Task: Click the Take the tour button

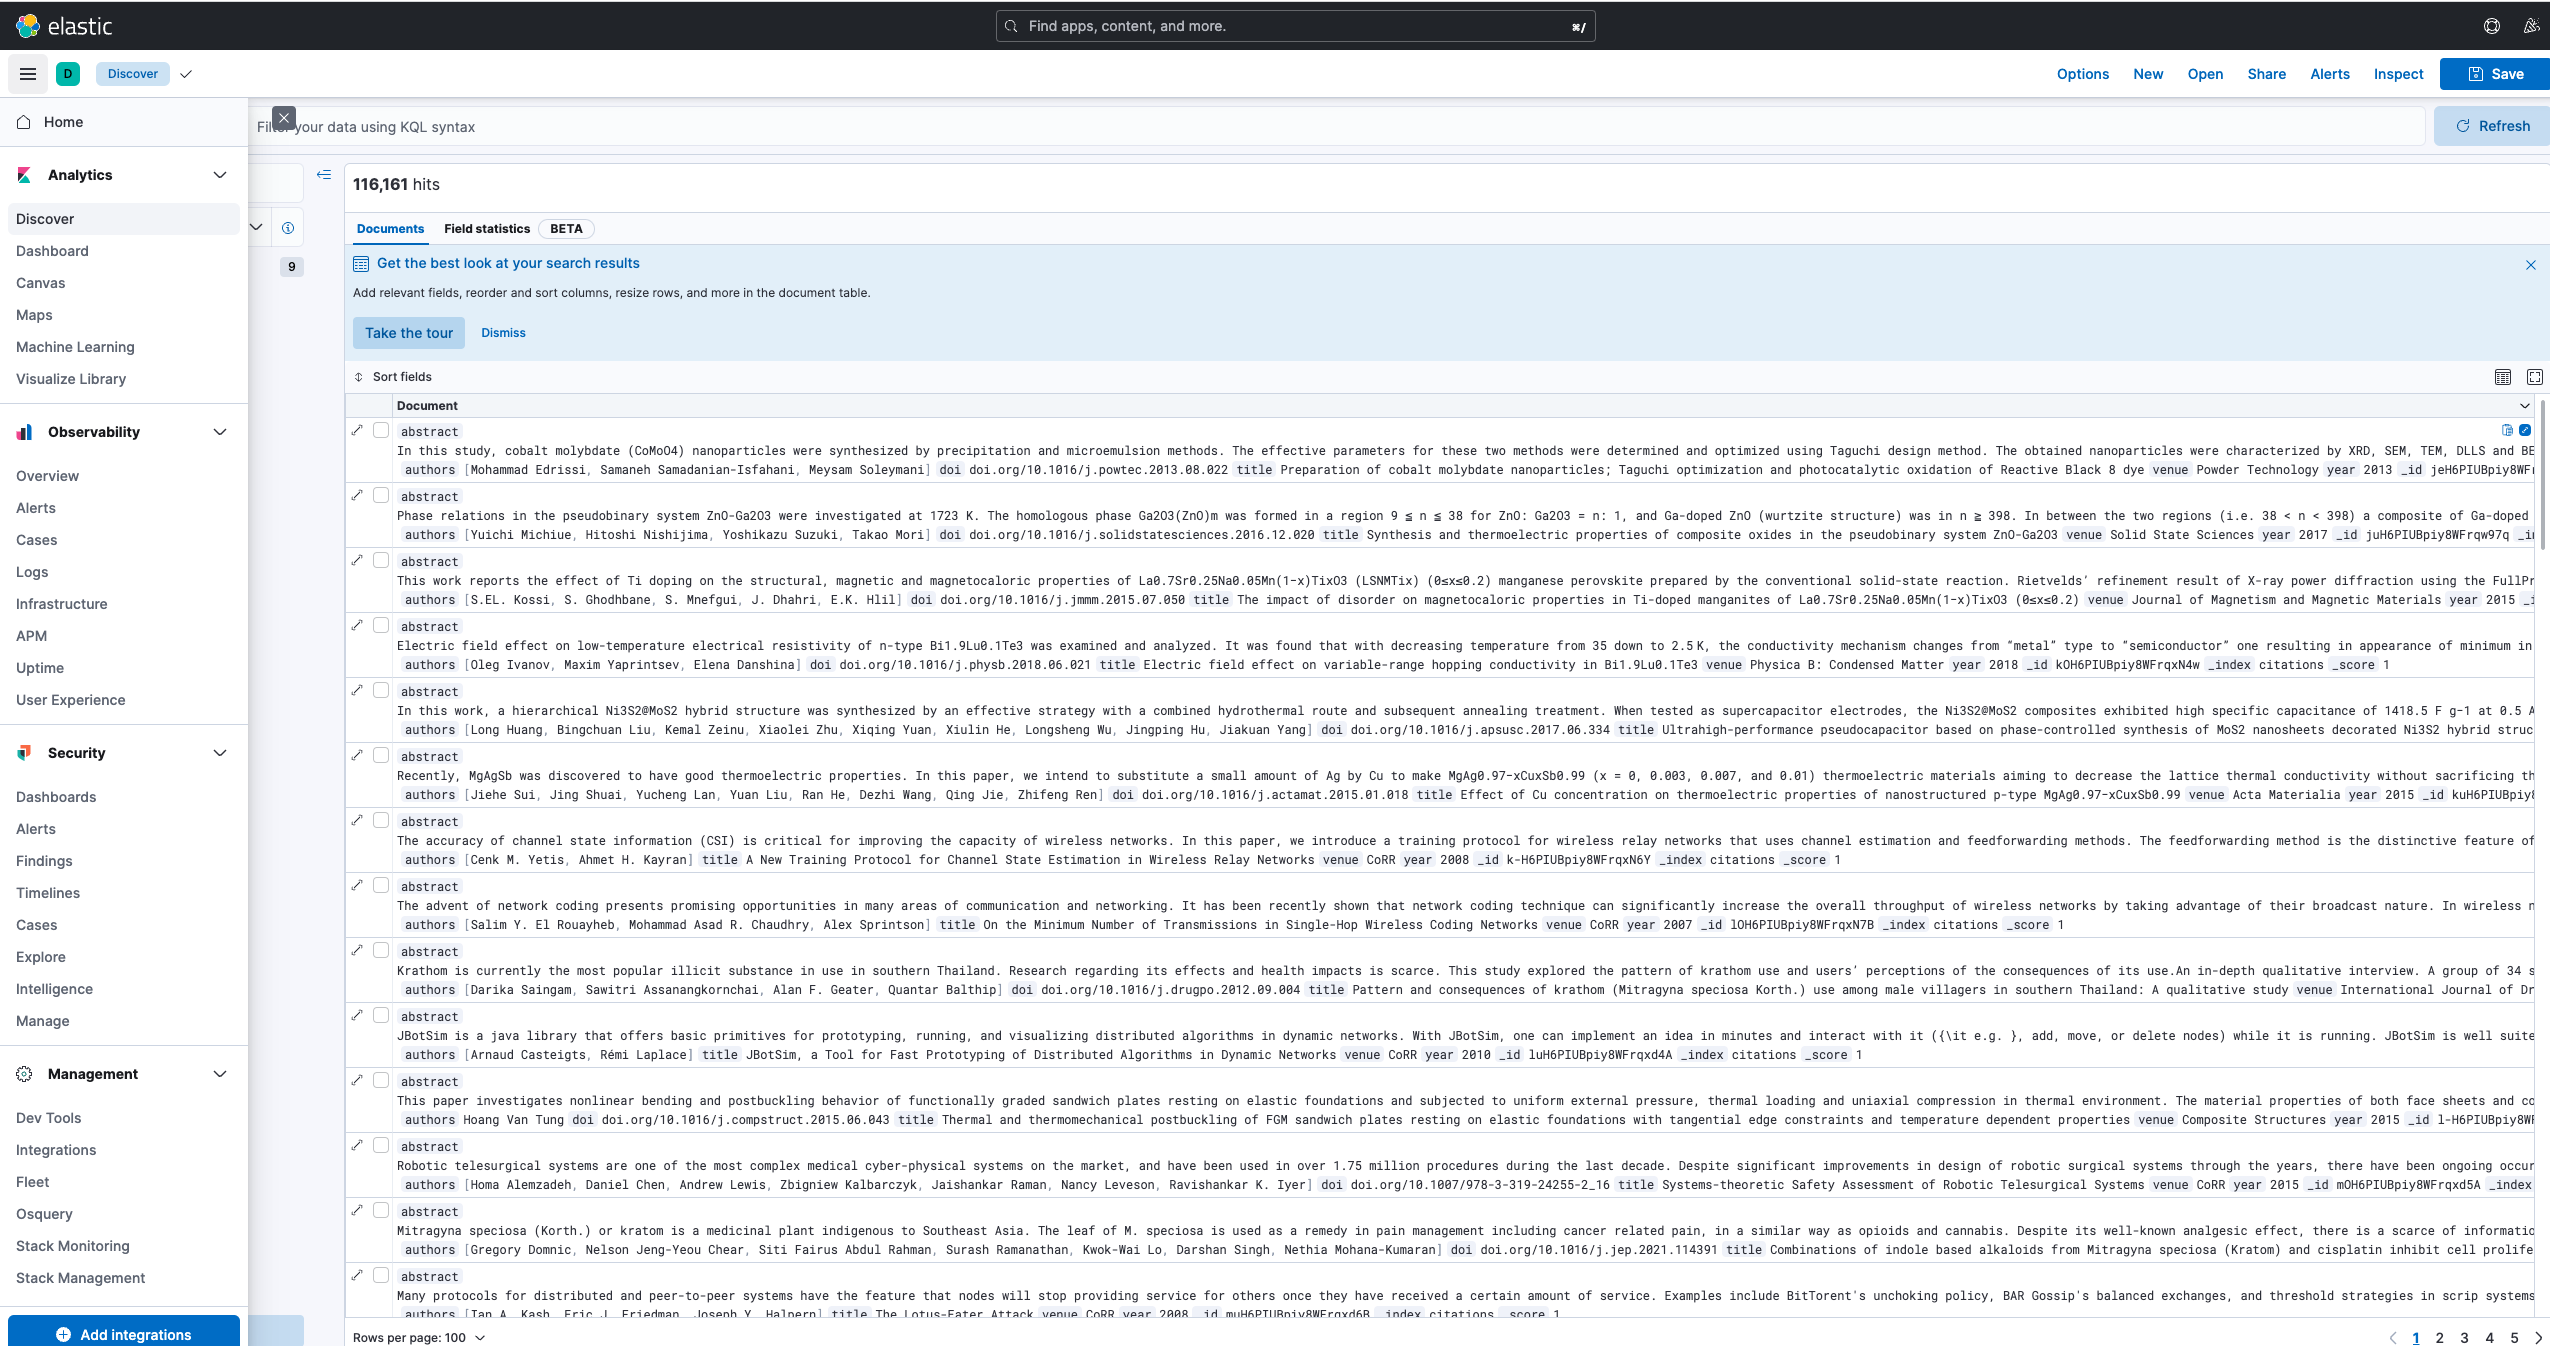Action: (x=408, y=332)
